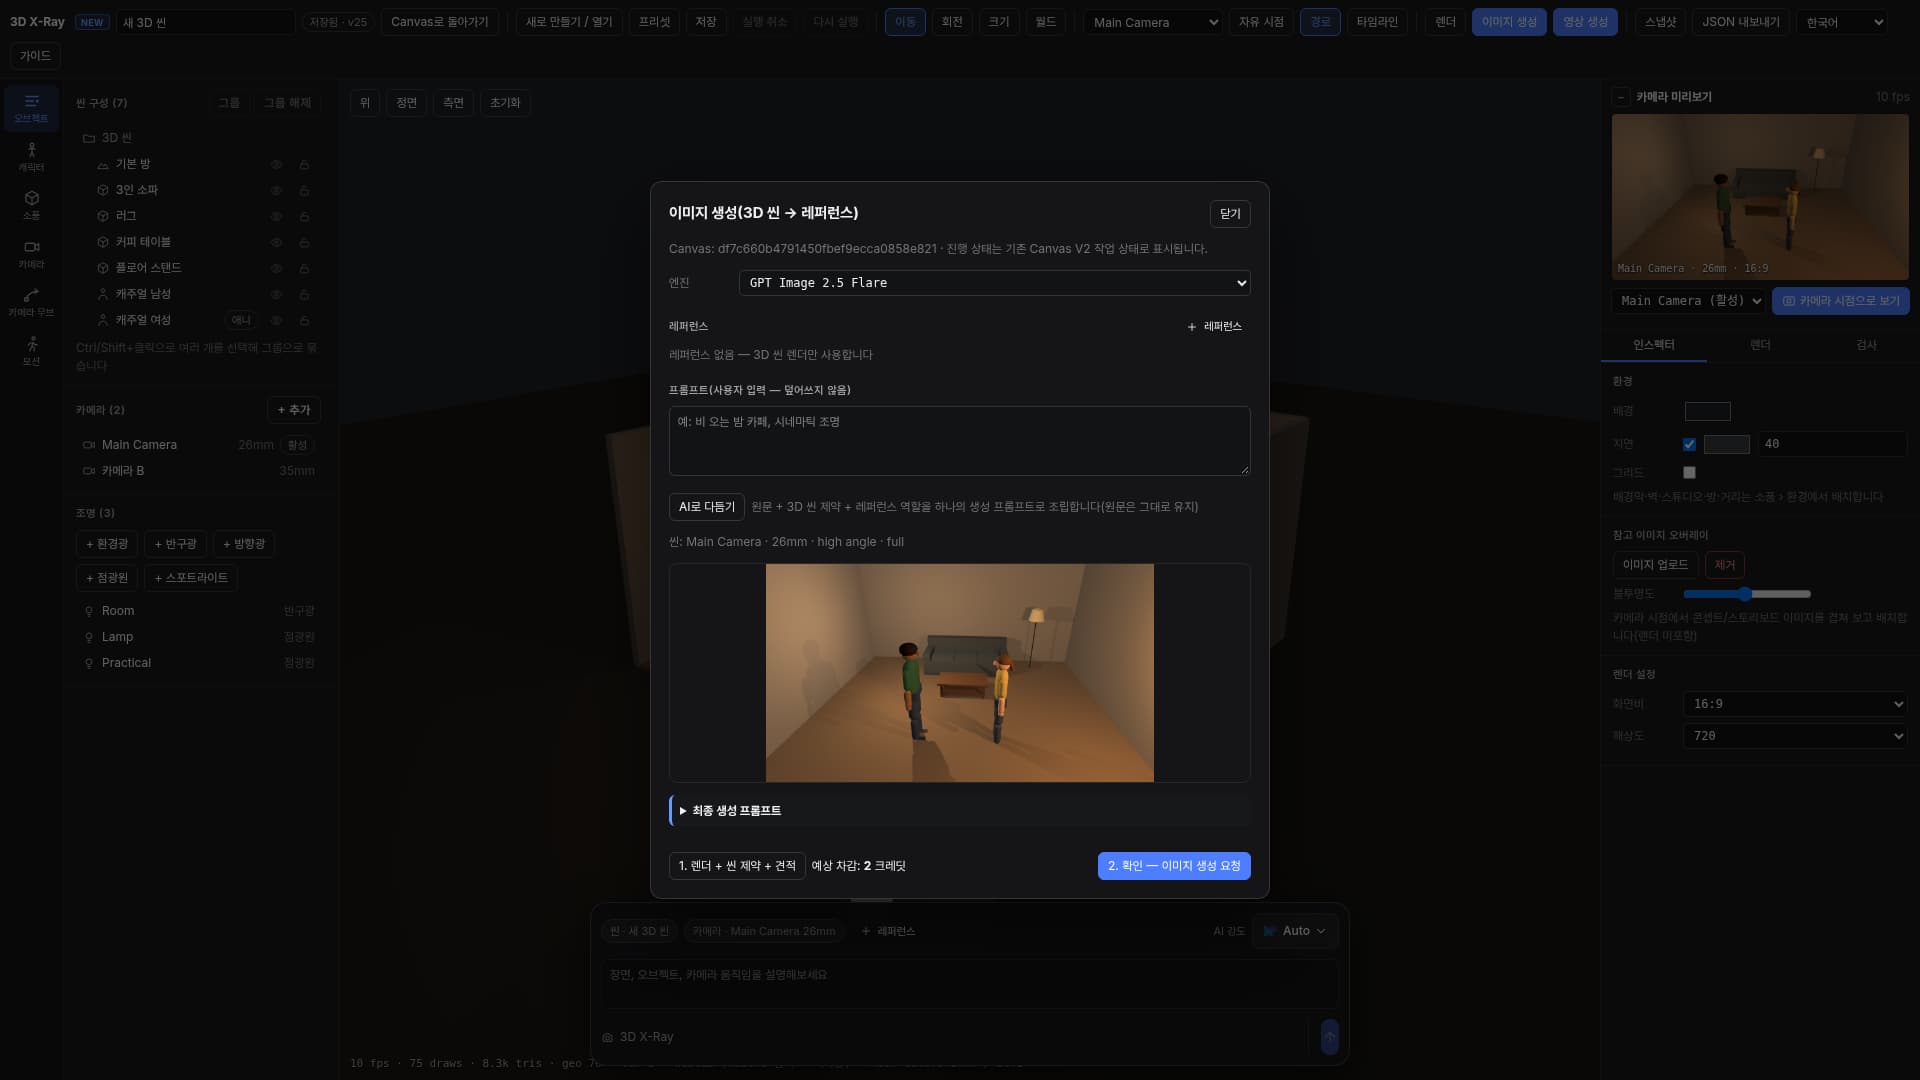Adjust the 불투명도 slider
Image resolution: width=1920 pixels, height=1080 pixels.
1746,594
